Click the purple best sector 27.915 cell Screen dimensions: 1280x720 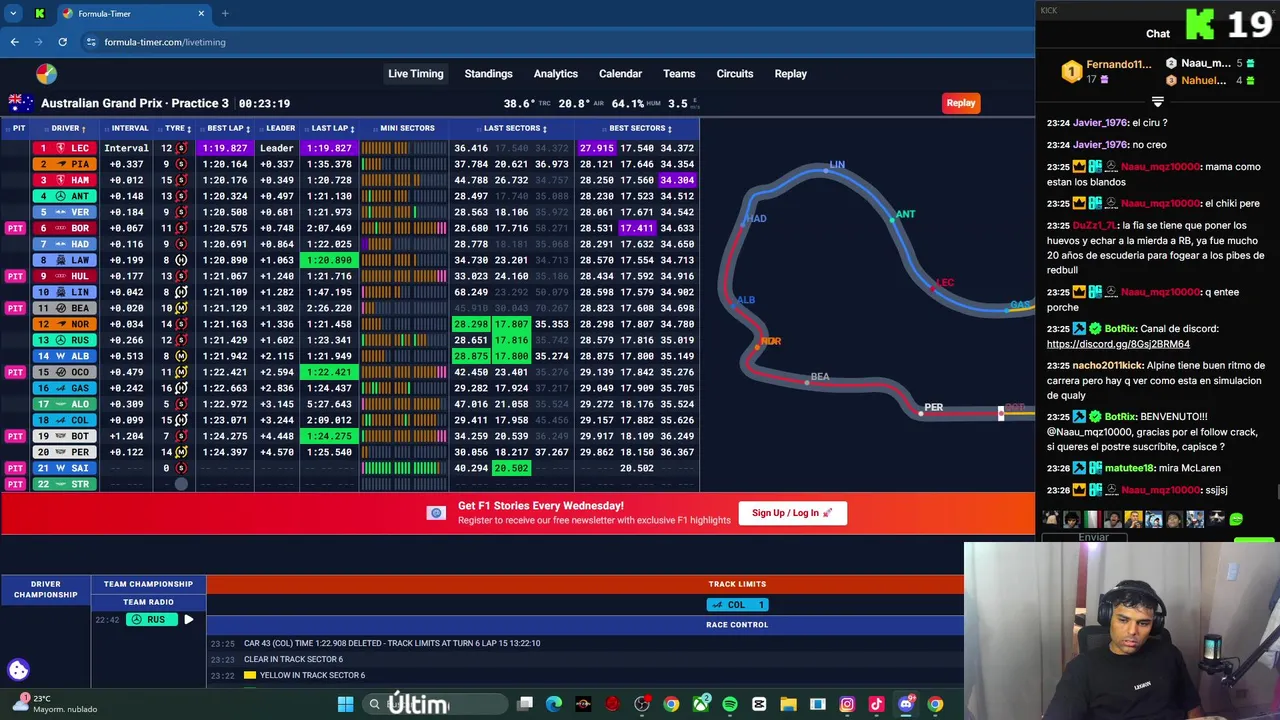(596, 148)
